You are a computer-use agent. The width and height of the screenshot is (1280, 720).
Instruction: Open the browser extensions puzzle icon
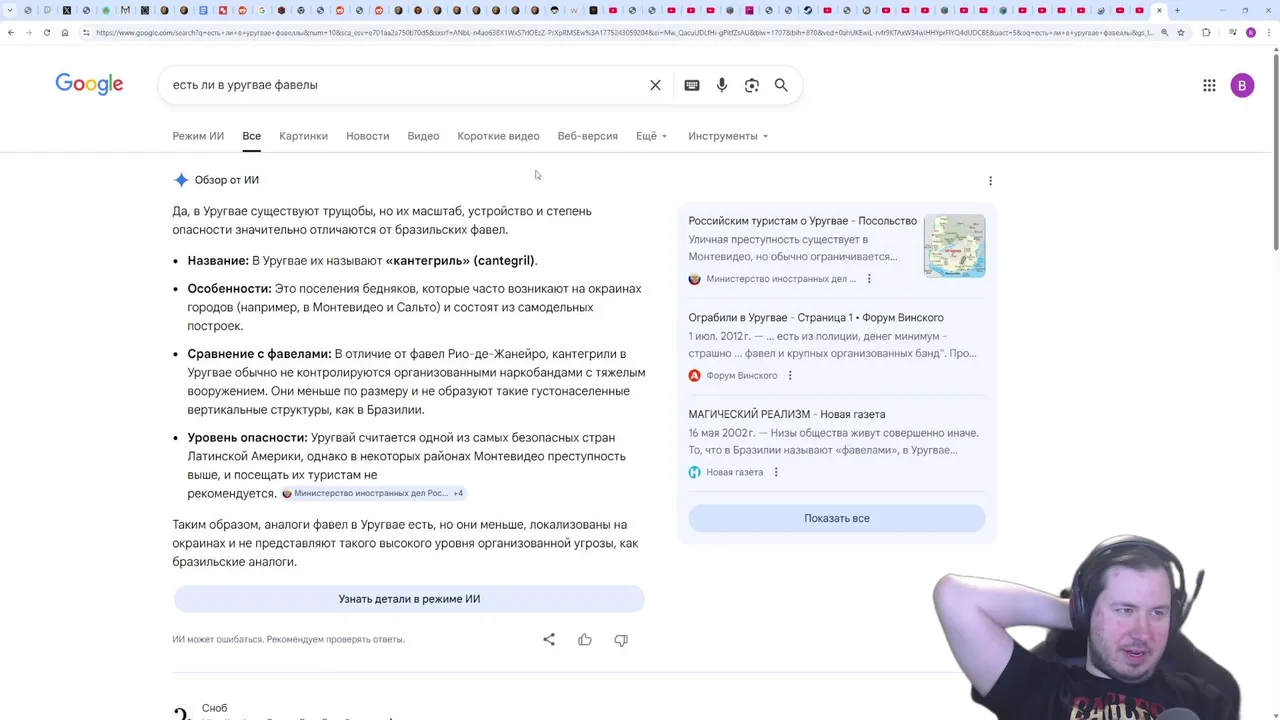1206,32
